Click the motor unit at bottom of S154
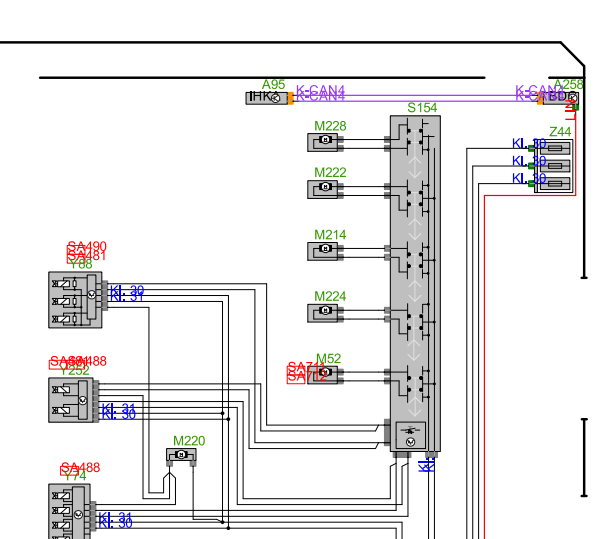596x539 pixels. point(411,435)
